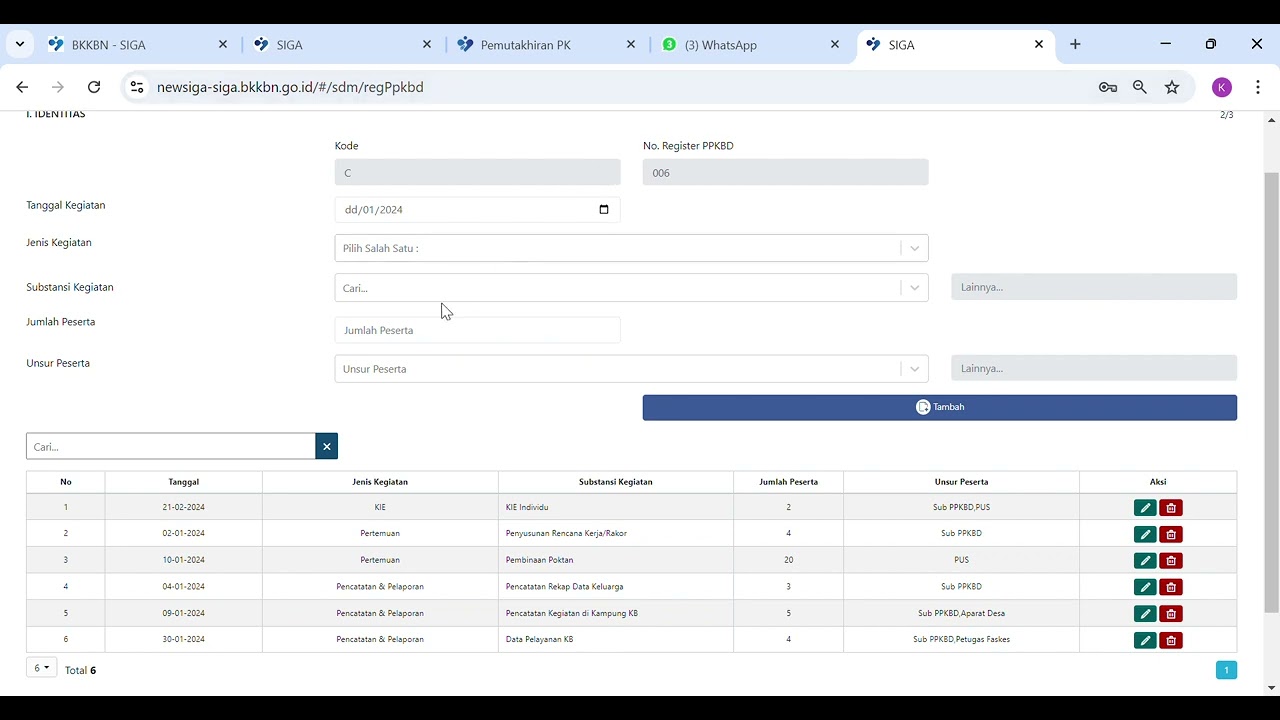Delete the Data Pelayanan KB row
Image resolution: width=1280 pixels, height=720 pixels.
(x=1171, y=640)
